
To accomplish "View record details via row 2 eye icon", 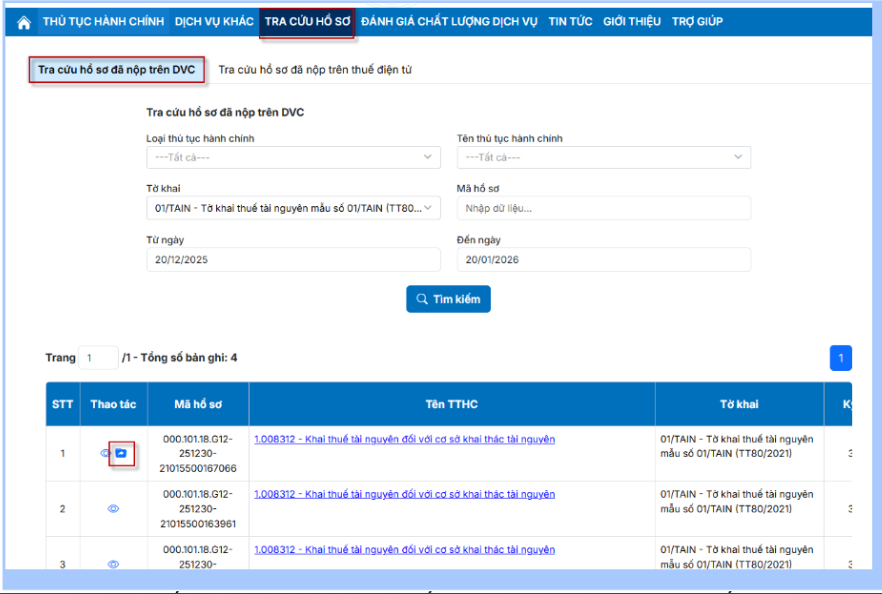I will coord(113,509).
